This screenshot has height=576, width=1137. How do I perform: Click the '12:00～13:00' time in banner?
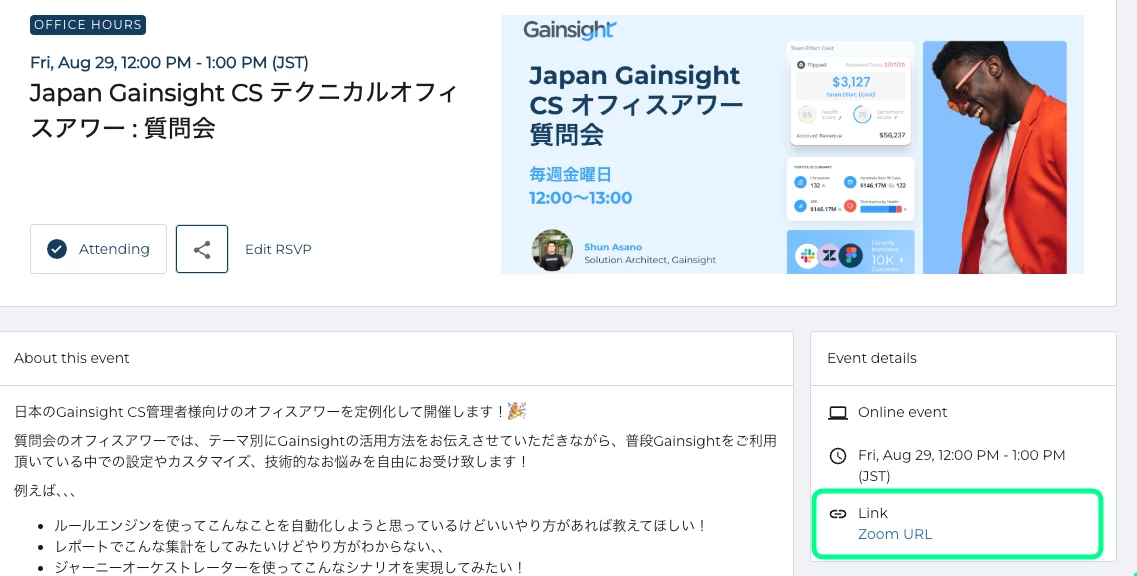580,198
